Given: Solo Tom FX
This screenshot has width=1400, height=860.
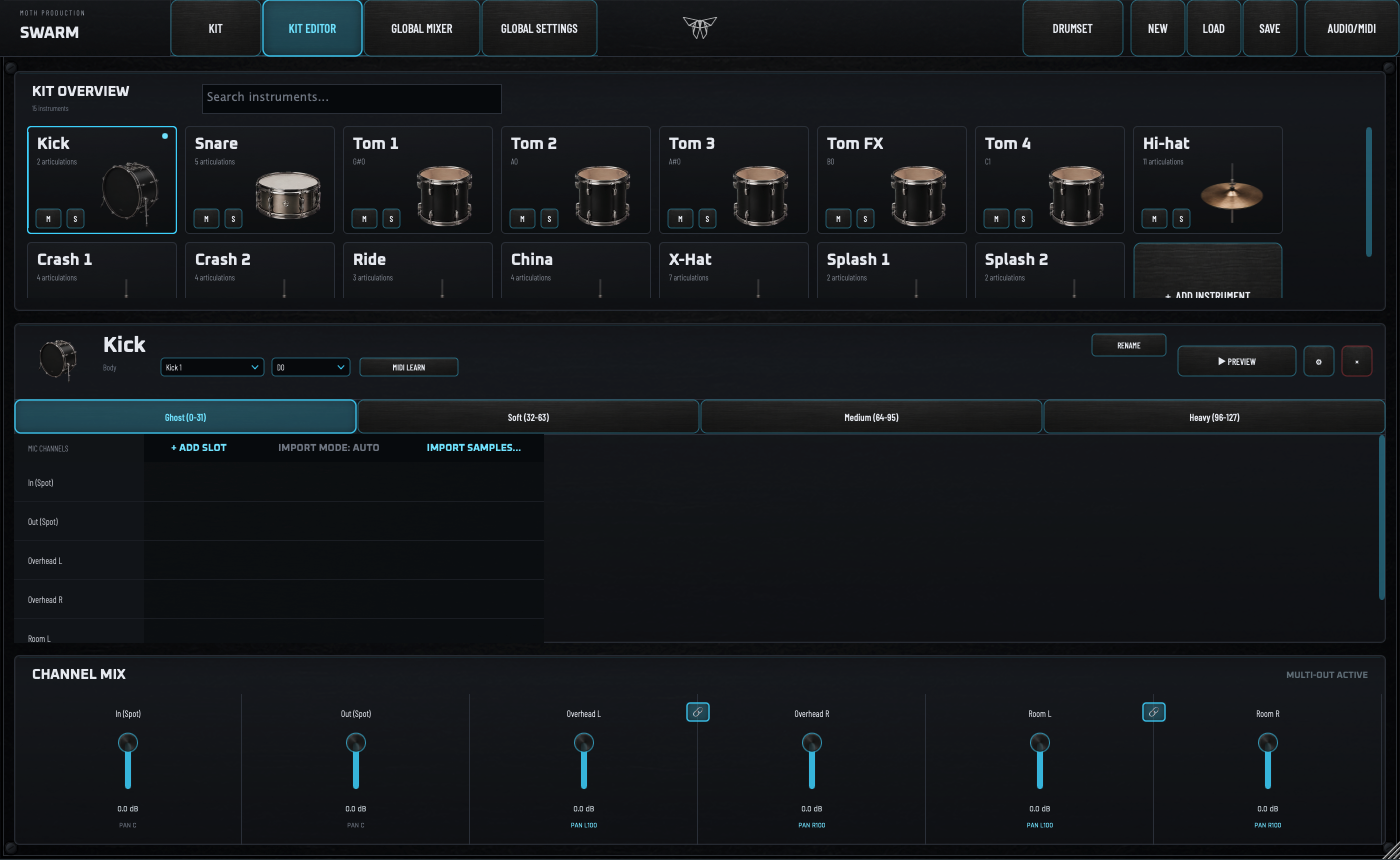Looking at the screenshot, I should point(864,218).
